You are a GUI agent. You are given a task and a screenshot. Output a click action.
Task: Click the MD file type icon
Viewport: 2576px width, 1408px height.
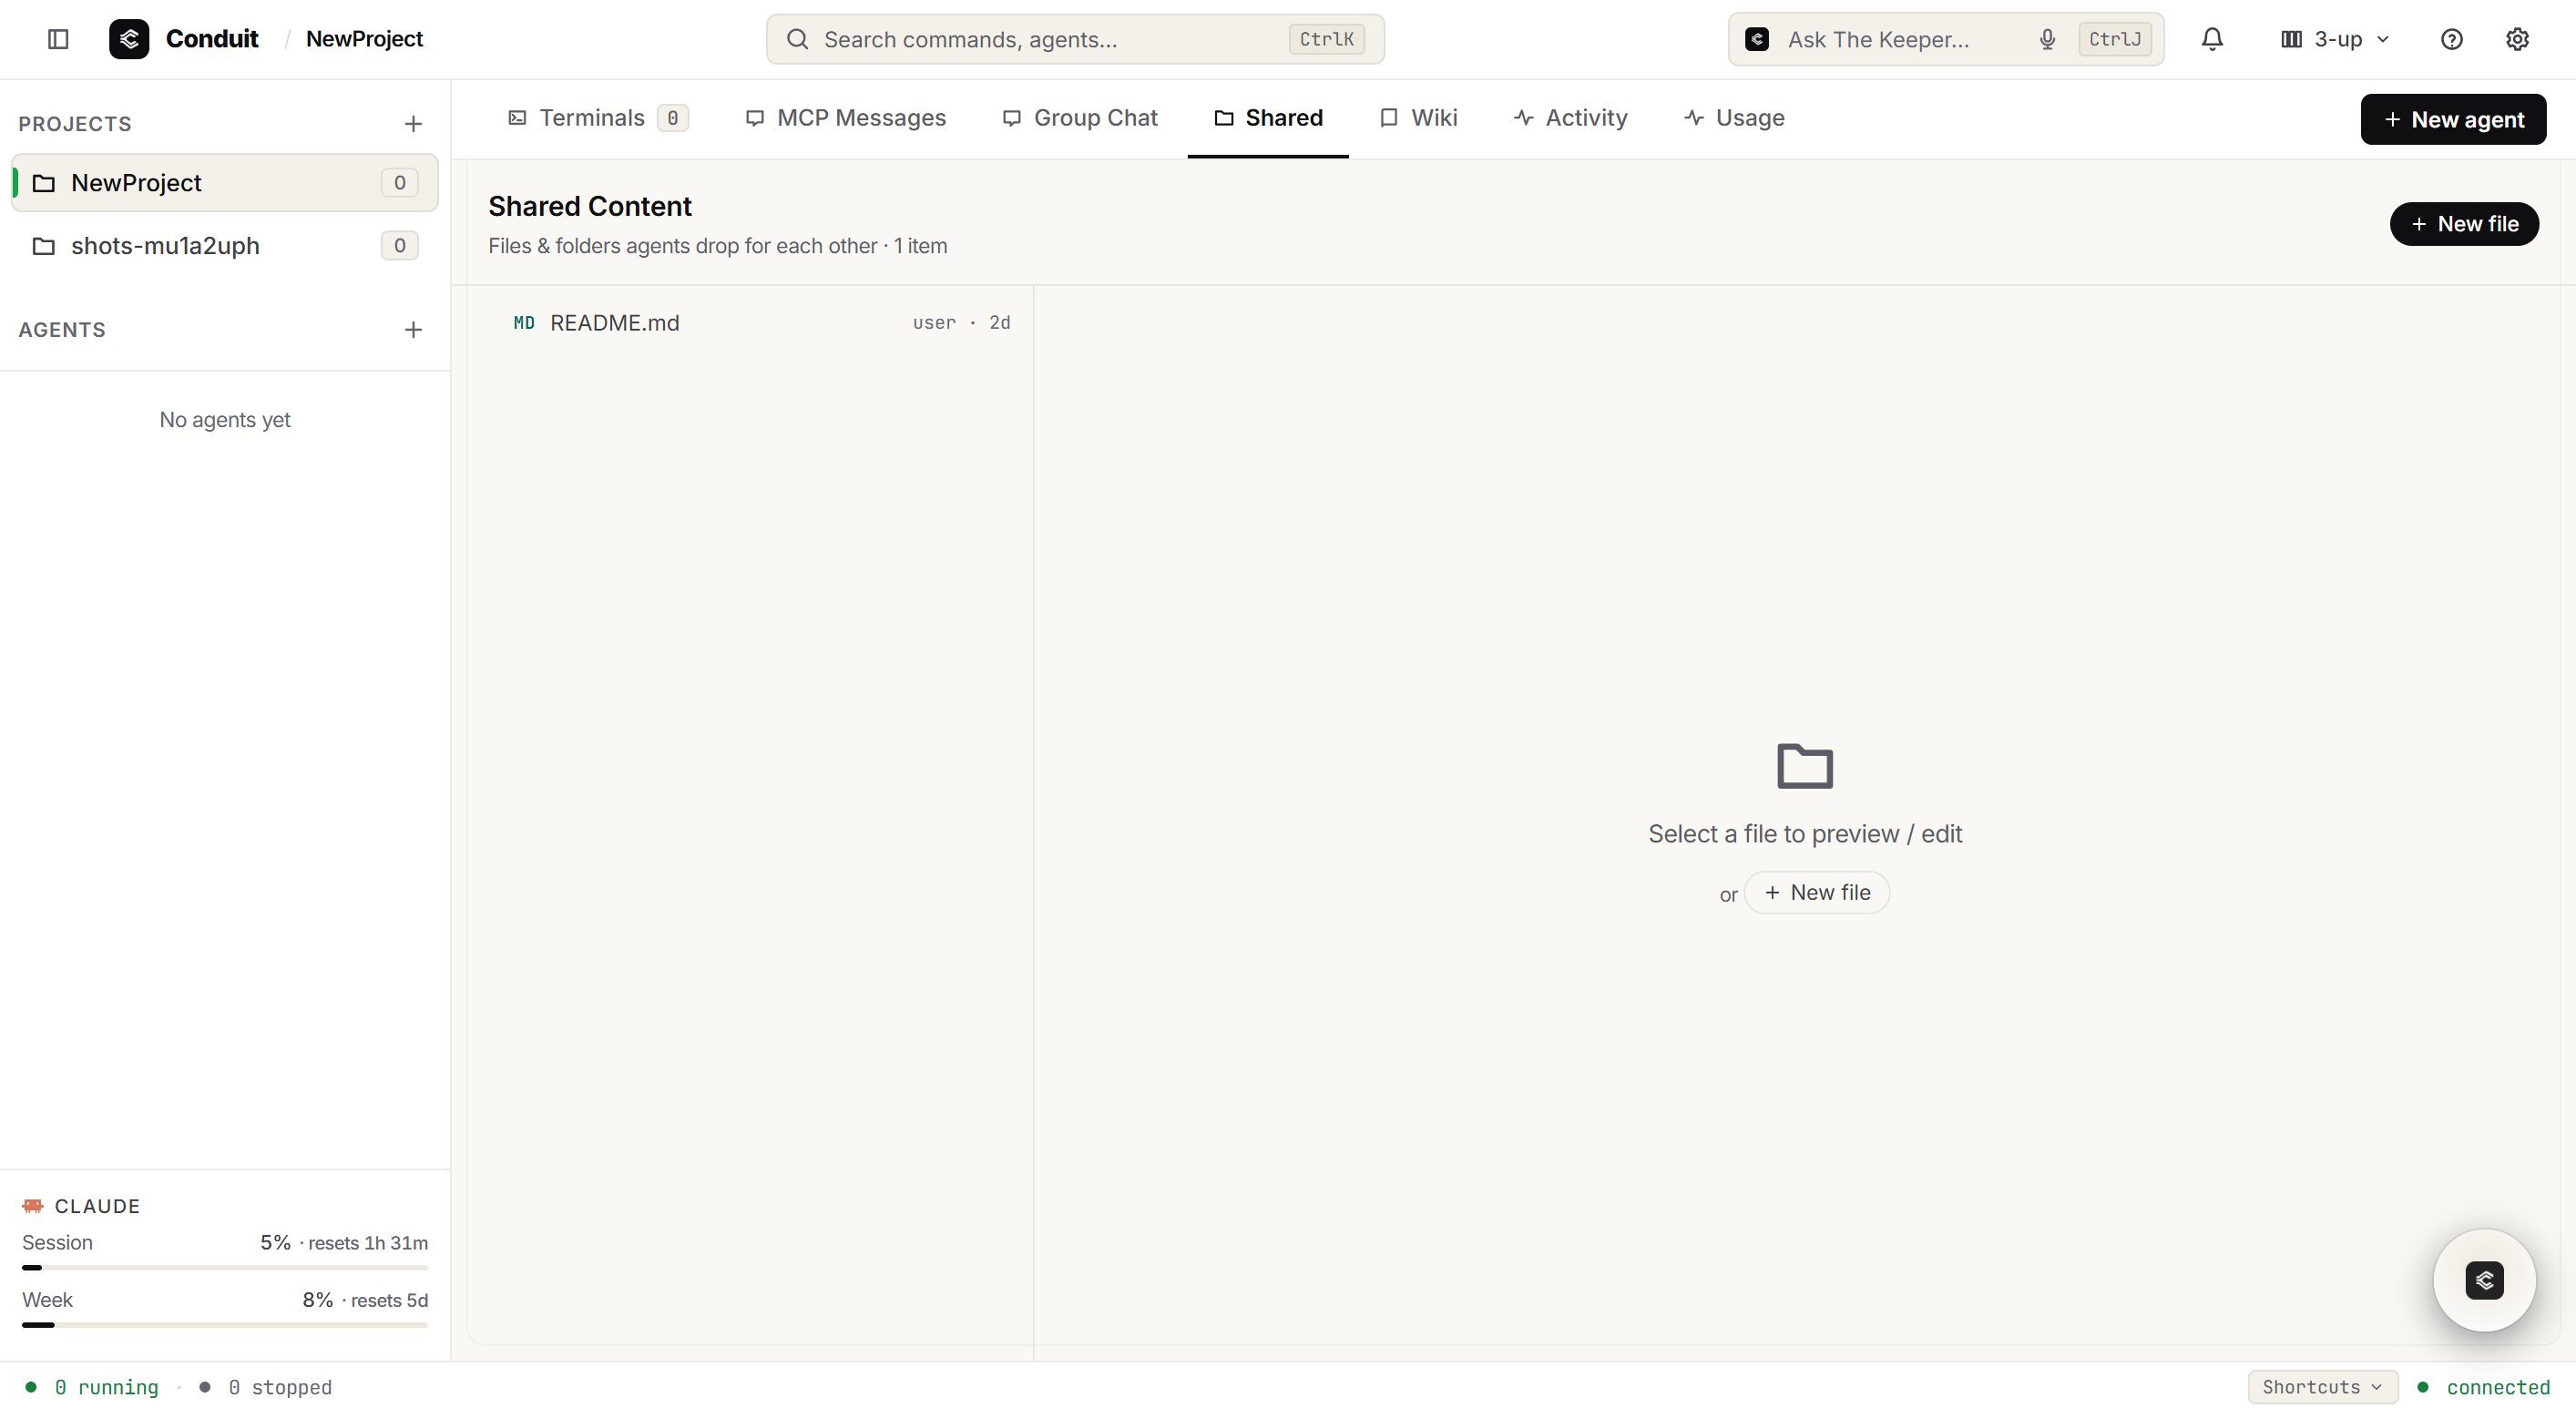(524, 323)
